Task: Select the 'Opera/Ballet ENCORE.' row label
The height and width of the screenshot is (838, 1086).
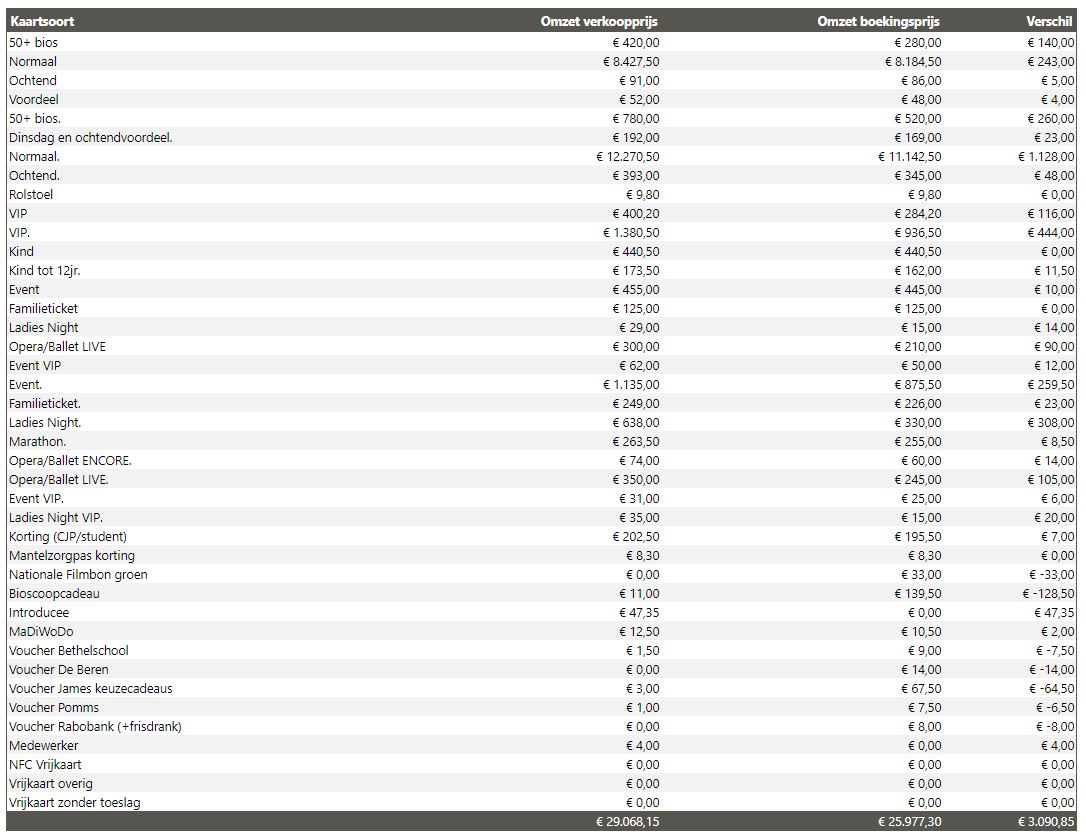Action: [71, 461]
